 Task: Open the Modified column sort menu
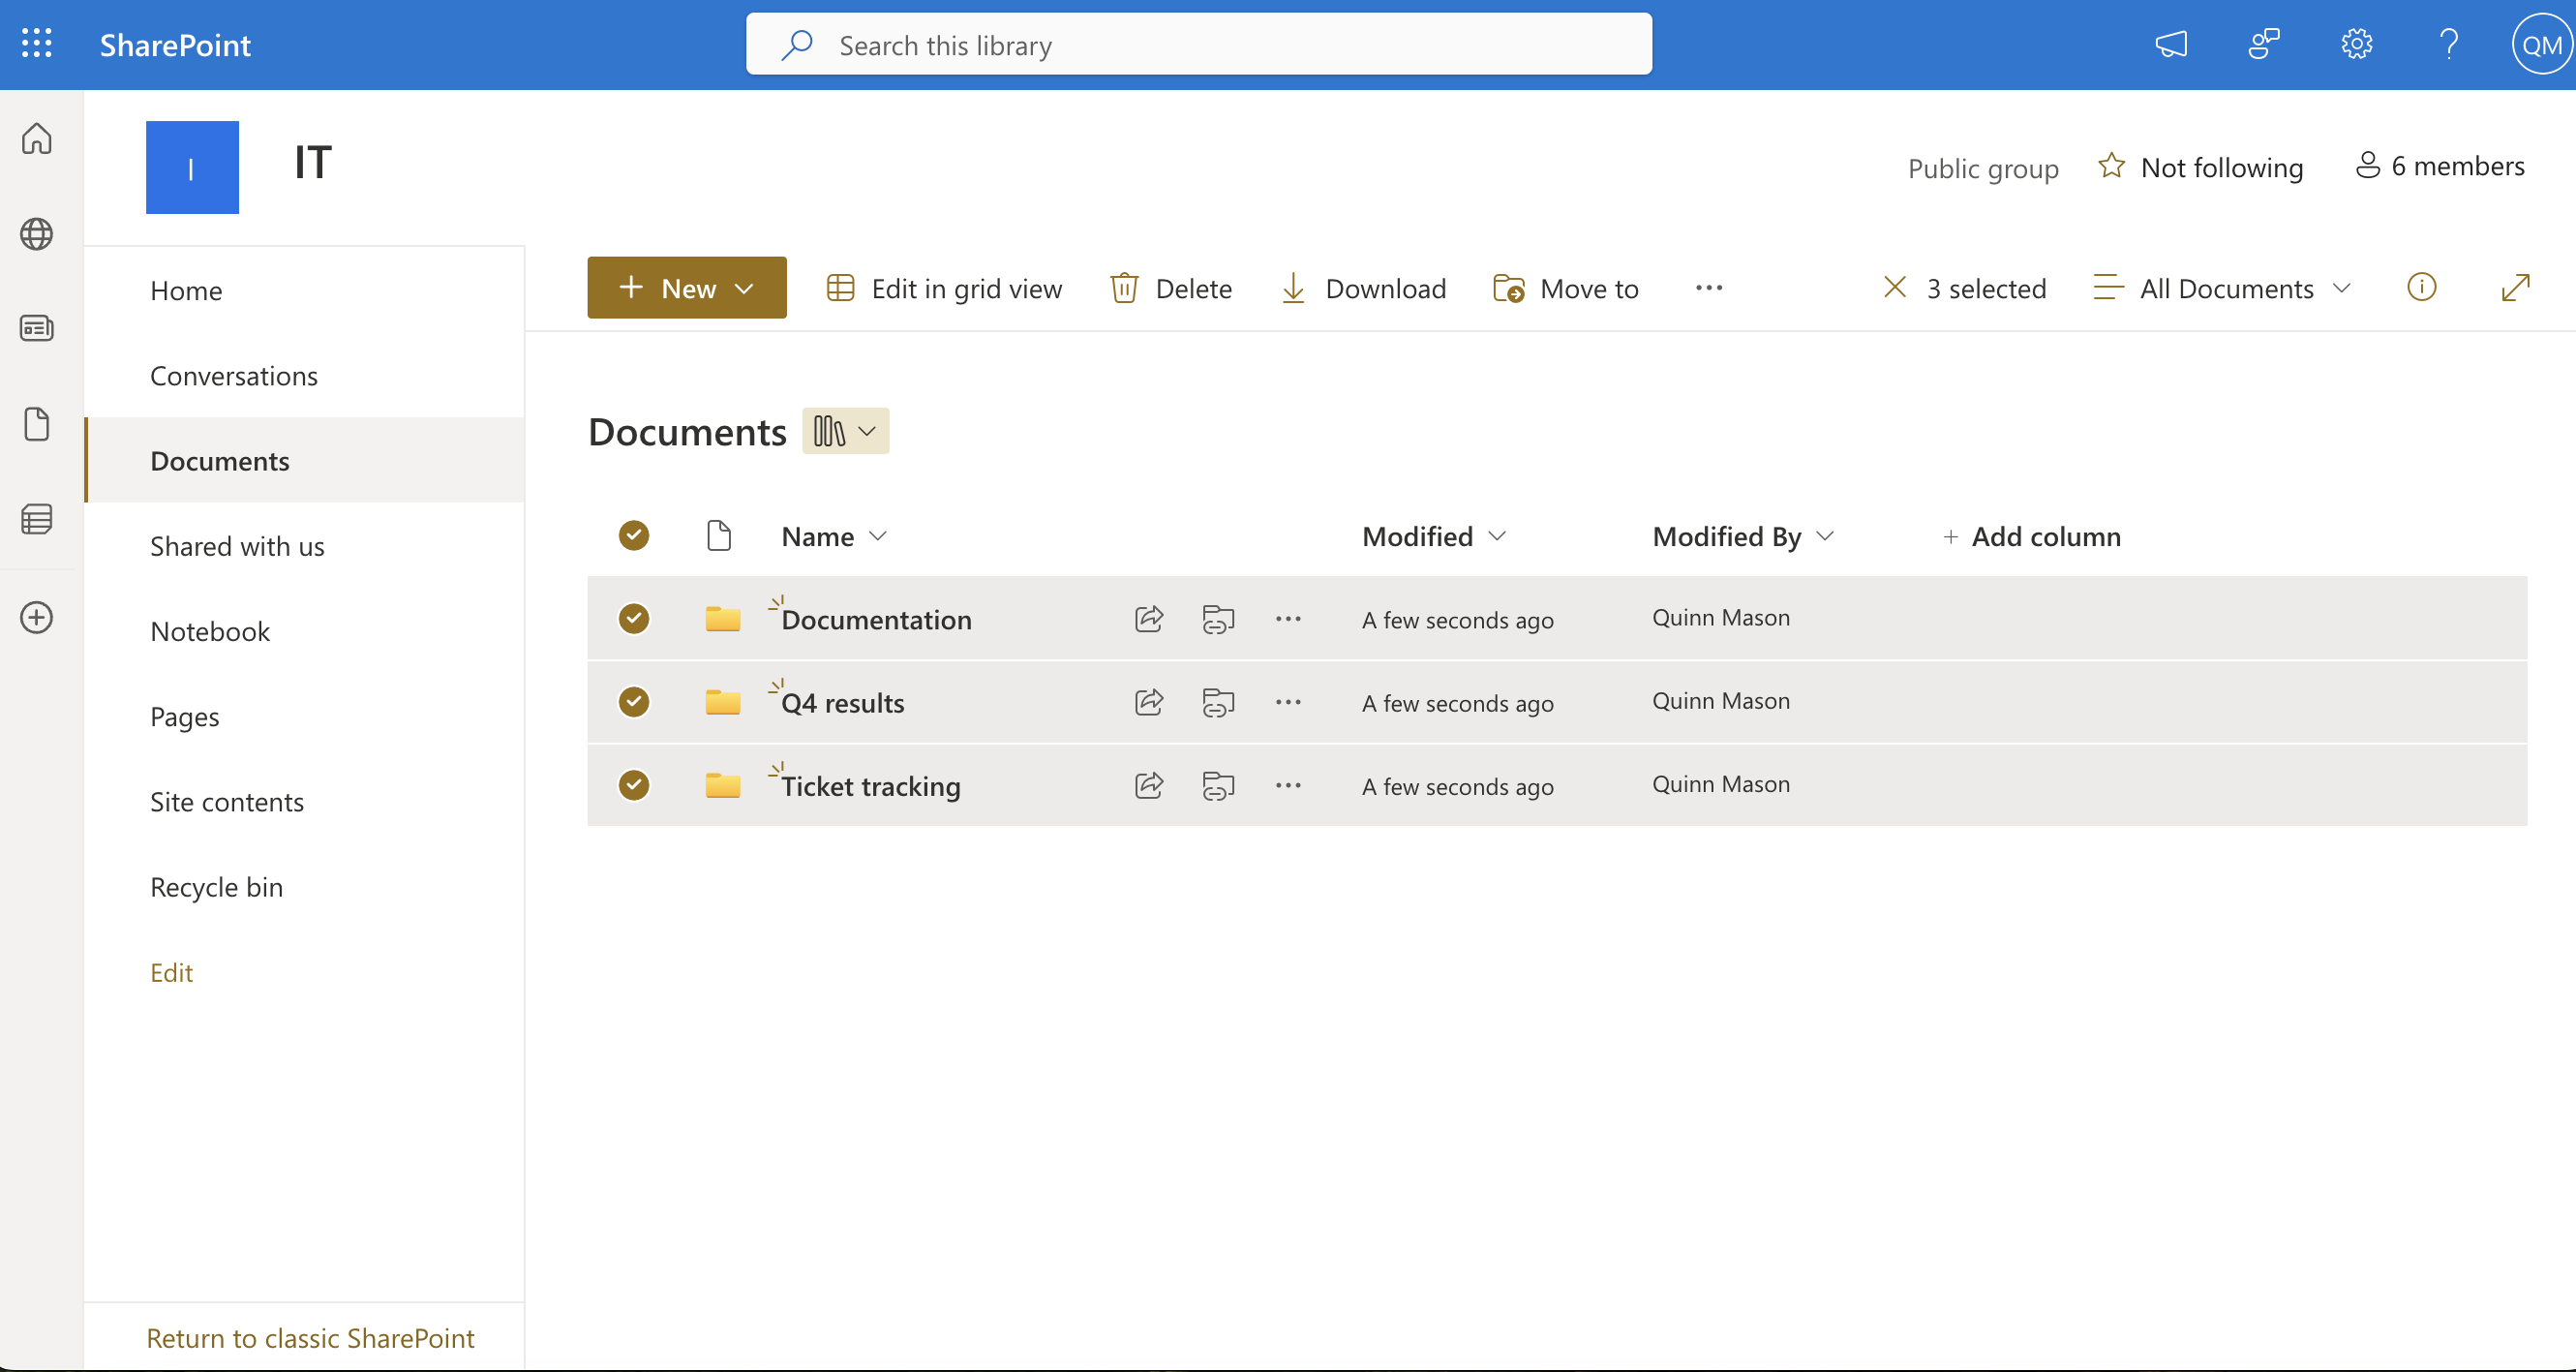1433,536
